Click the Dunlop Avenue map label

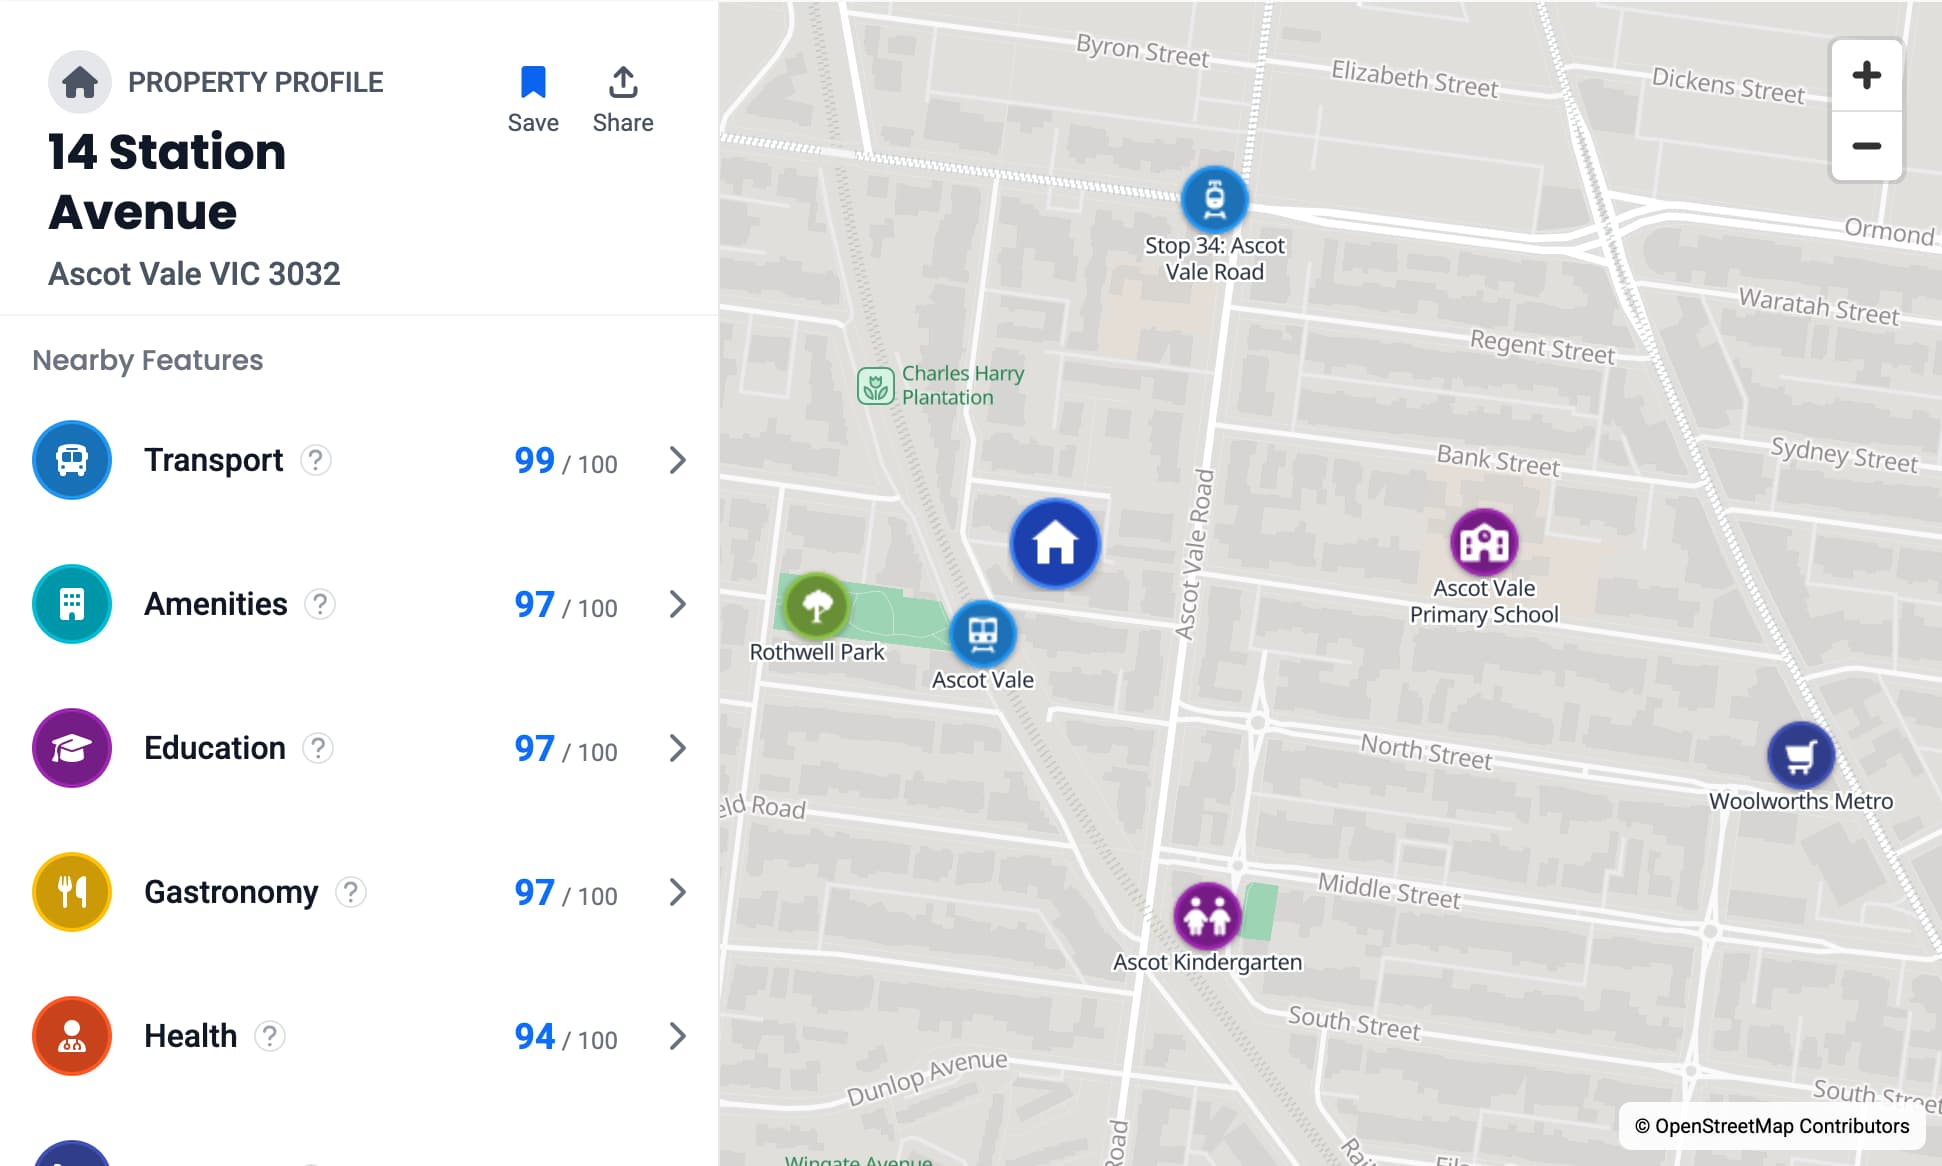pyautogui.click(x=927, y=1078)
